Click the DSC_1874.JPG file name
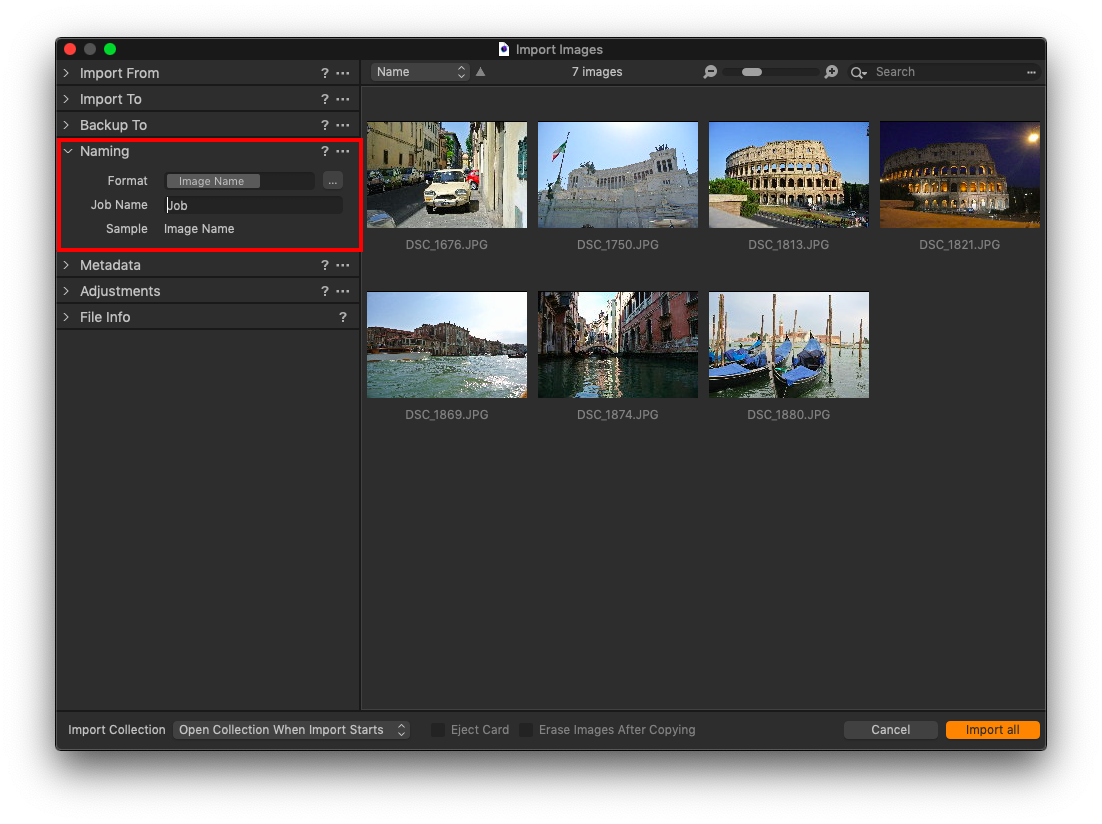 point(618,415)
